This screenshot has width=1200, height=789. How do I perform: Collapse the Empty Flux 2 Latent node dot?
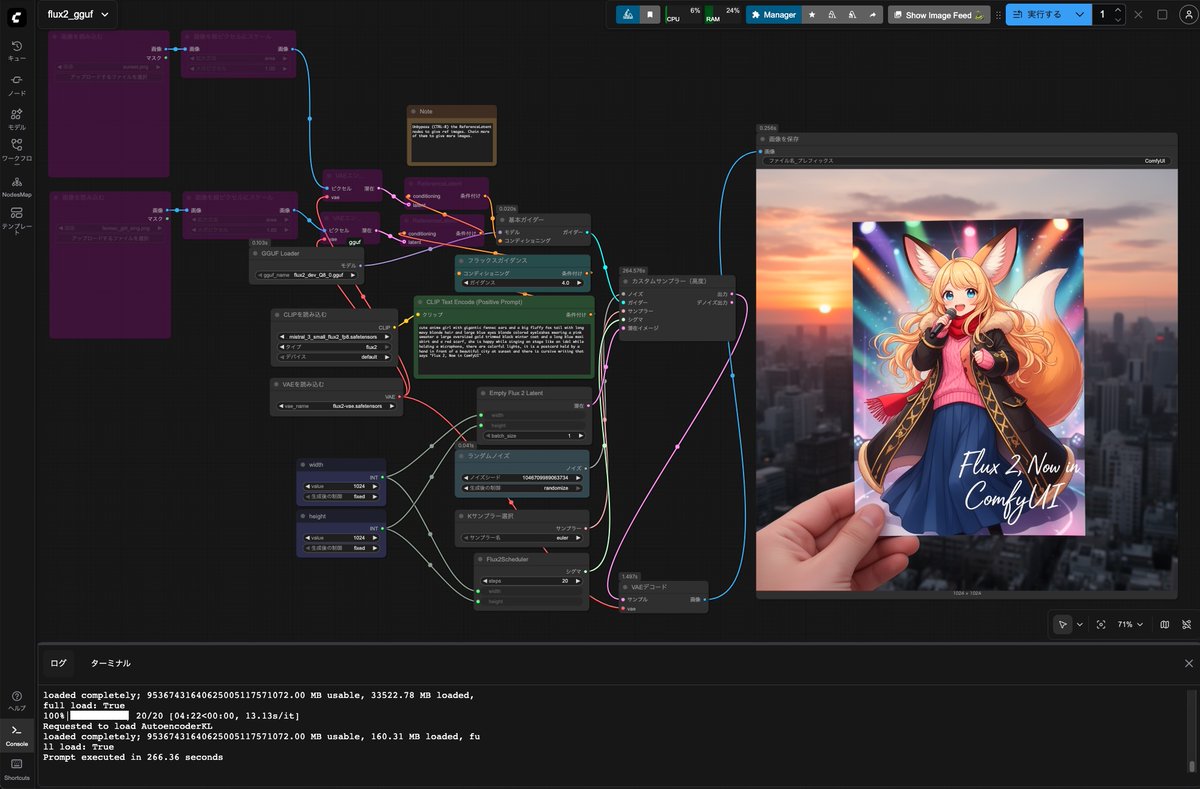[482, 393]
